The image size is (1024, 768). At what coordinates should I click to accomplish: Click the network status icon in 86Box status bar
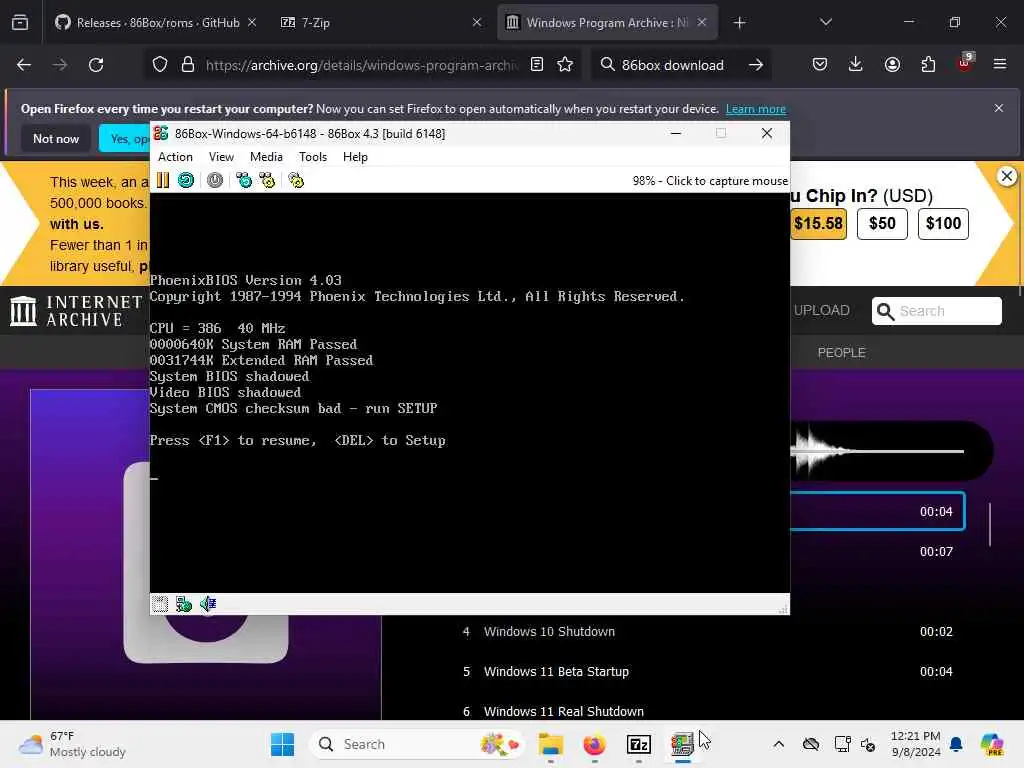[x=184, y=604]
